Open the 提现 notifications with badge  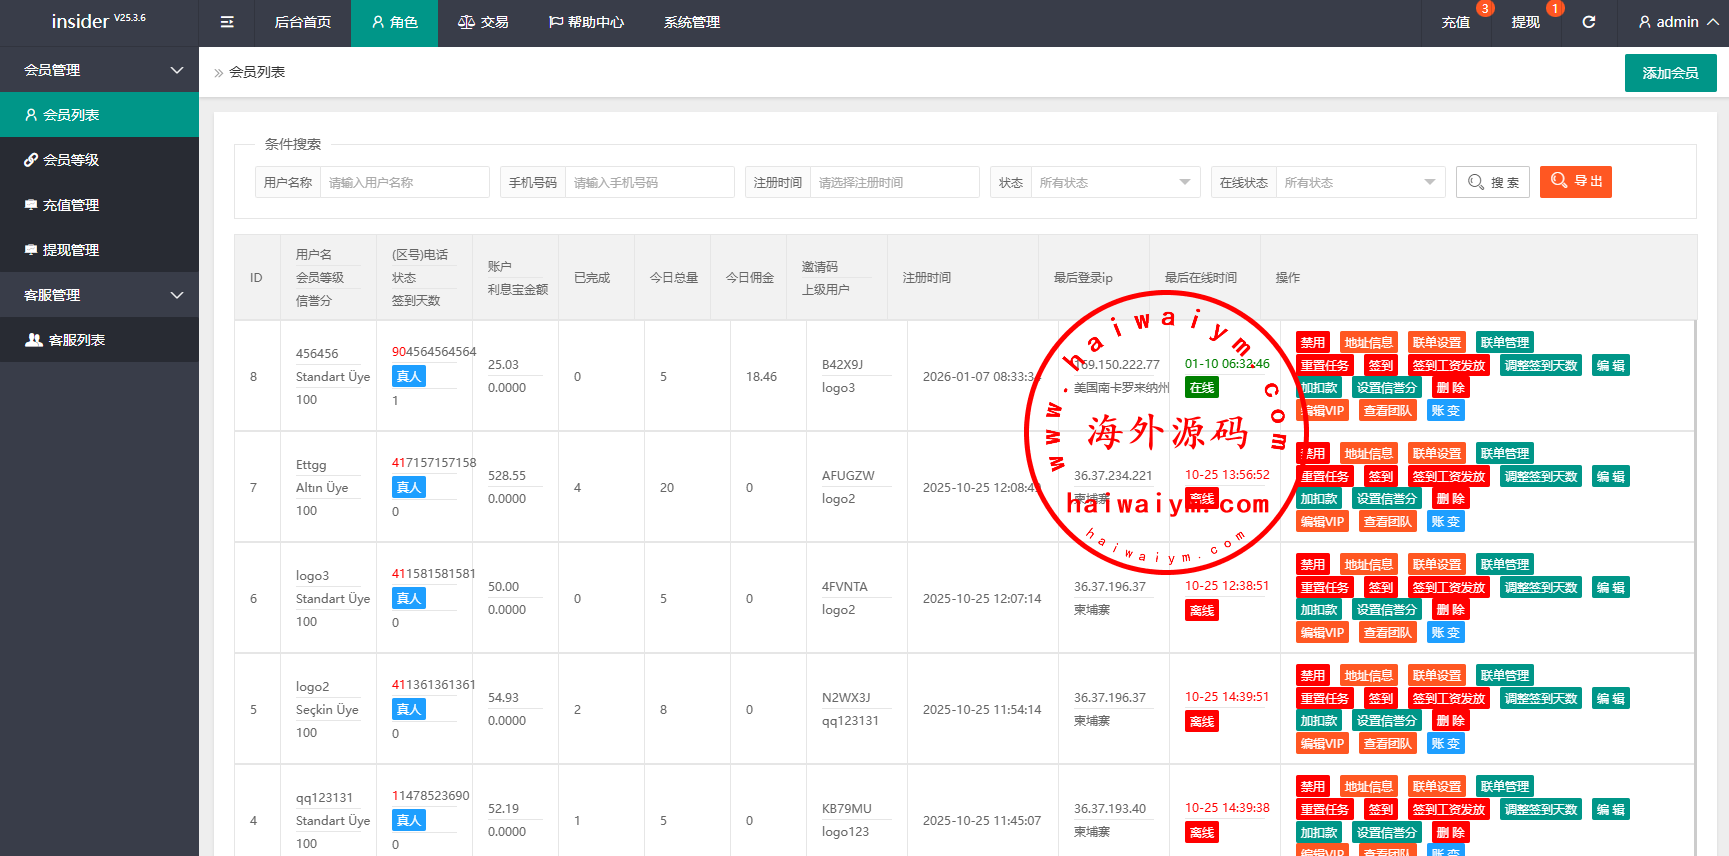pos(1525,22)
